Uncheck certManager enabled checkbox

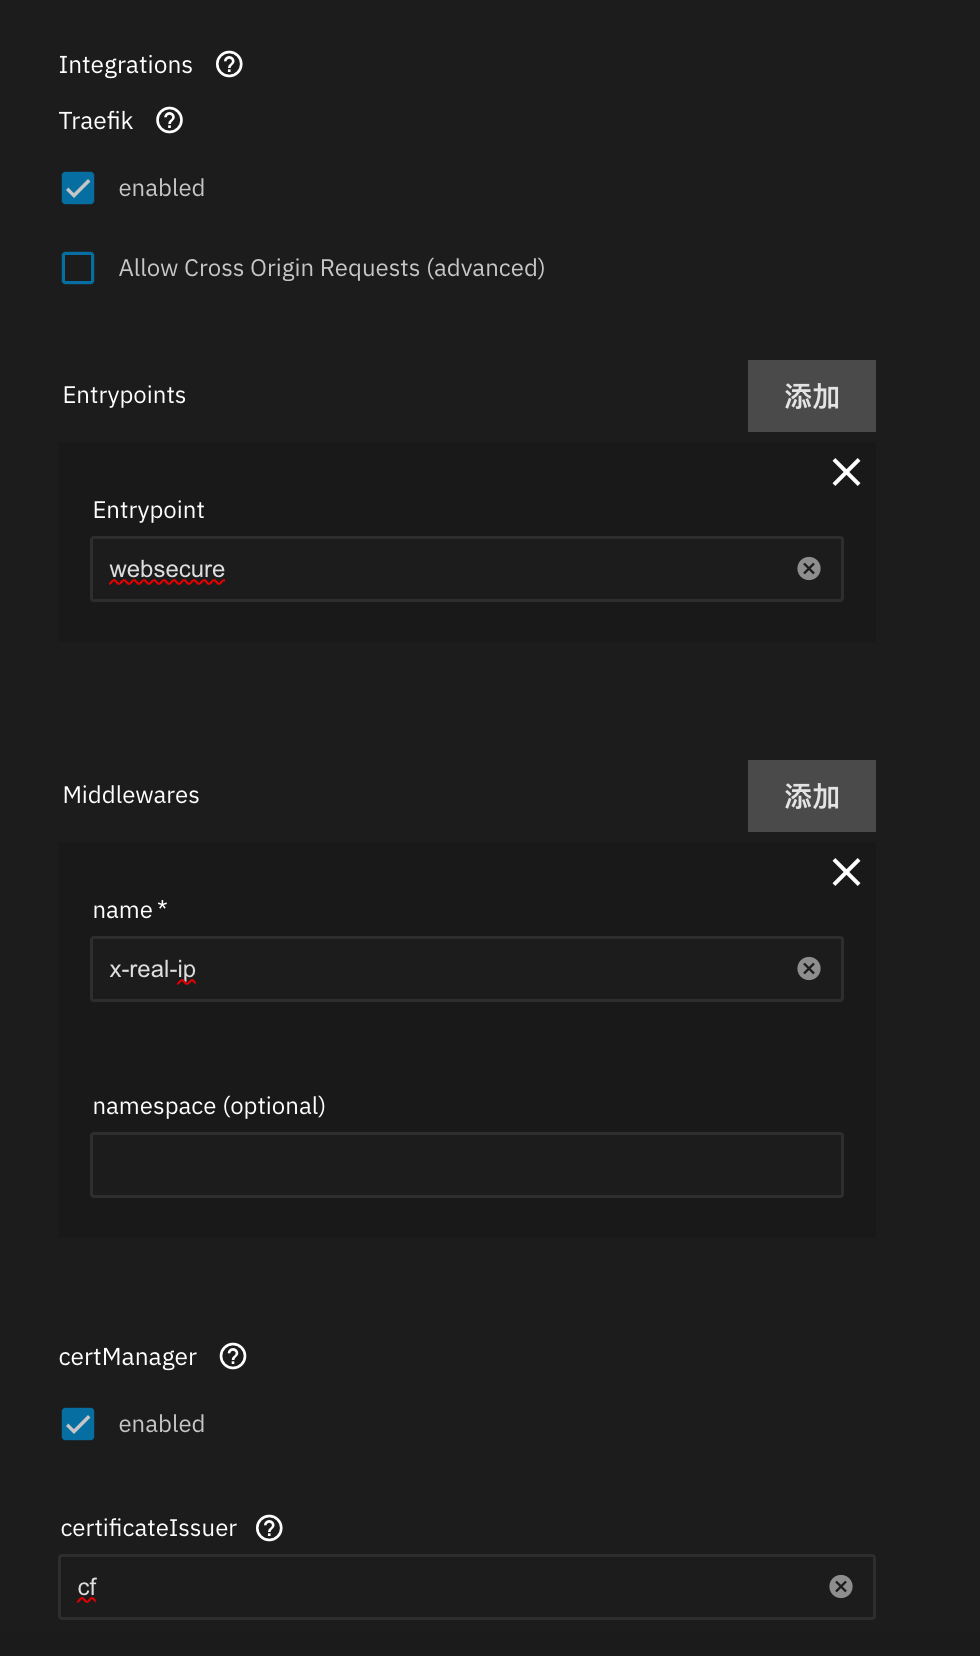click(x=78, y=1424)
